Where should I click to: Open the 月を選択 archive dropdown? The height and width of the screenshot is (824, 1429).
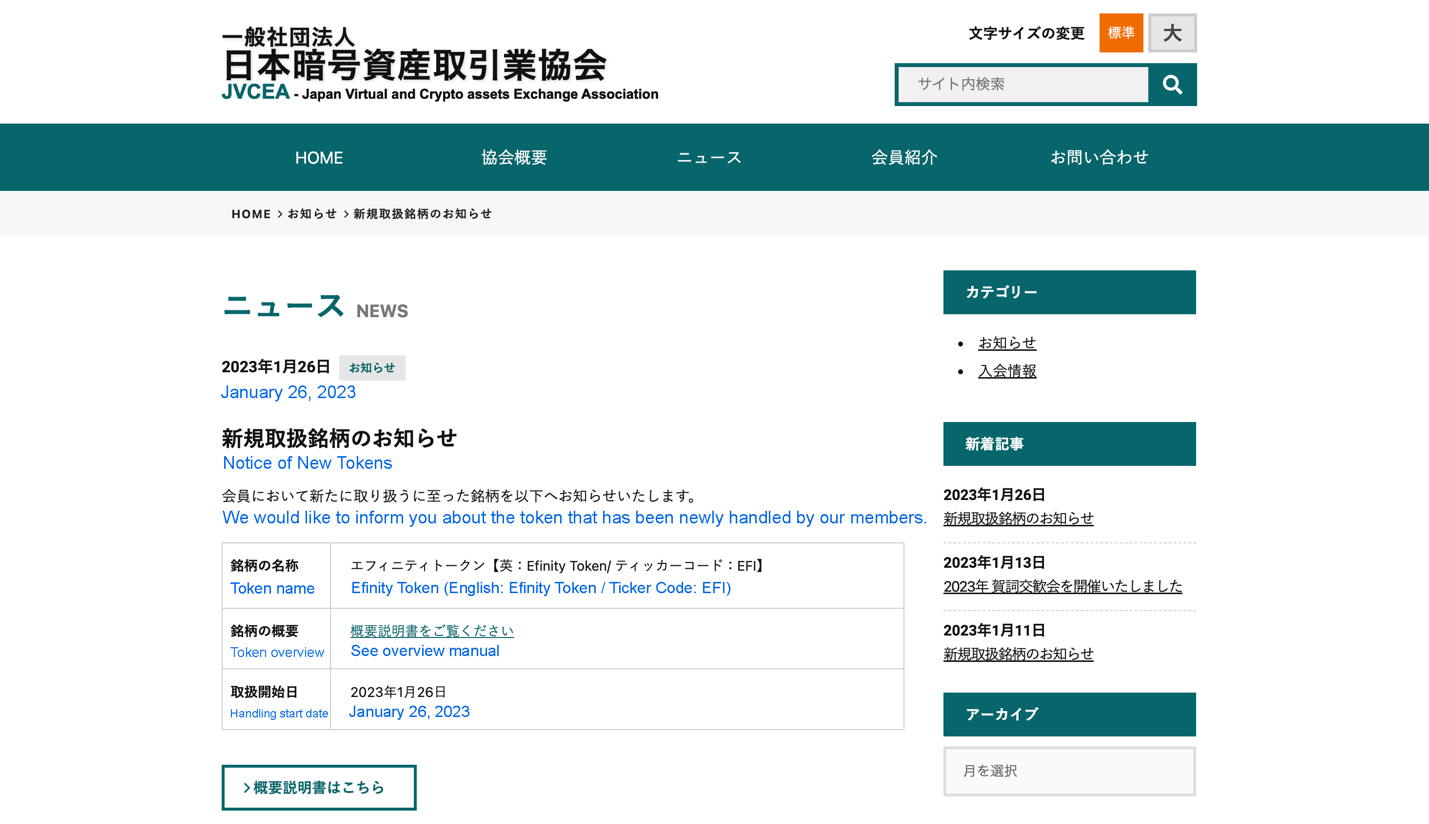(x=1069, y=771)
